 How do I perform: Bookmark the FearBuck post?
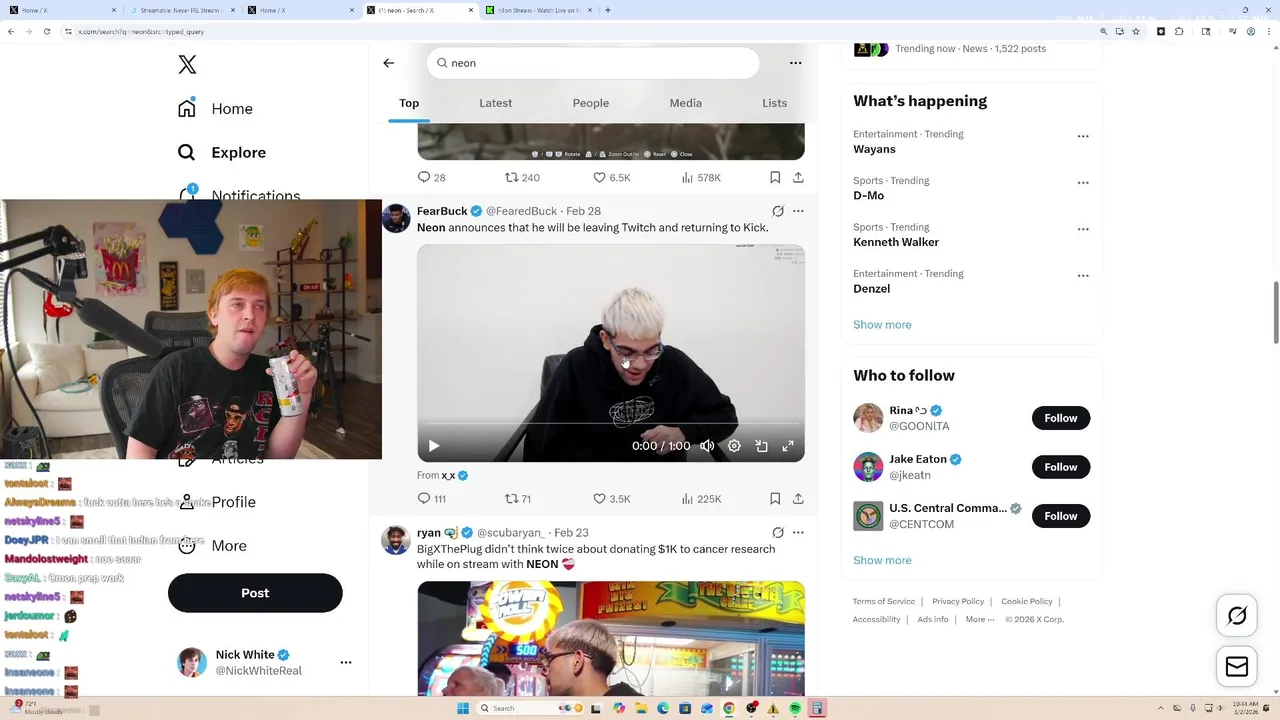(x=775, y=498)
